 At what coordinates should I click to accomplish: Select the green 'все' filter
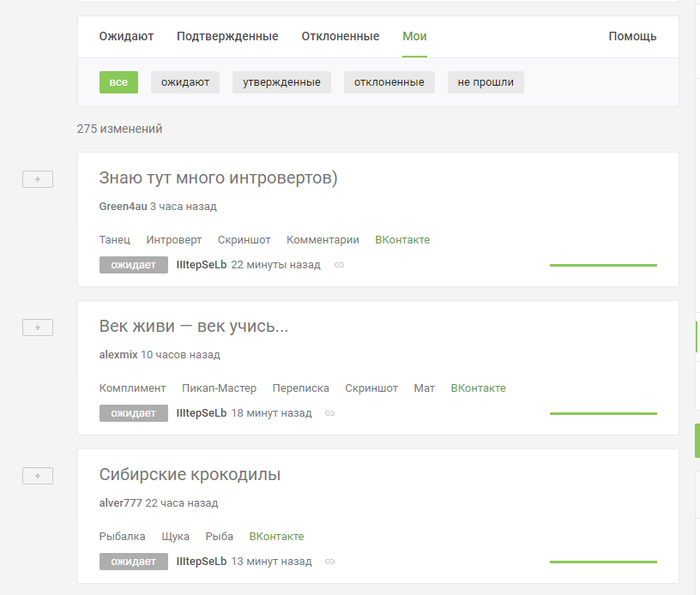(118, 82)
